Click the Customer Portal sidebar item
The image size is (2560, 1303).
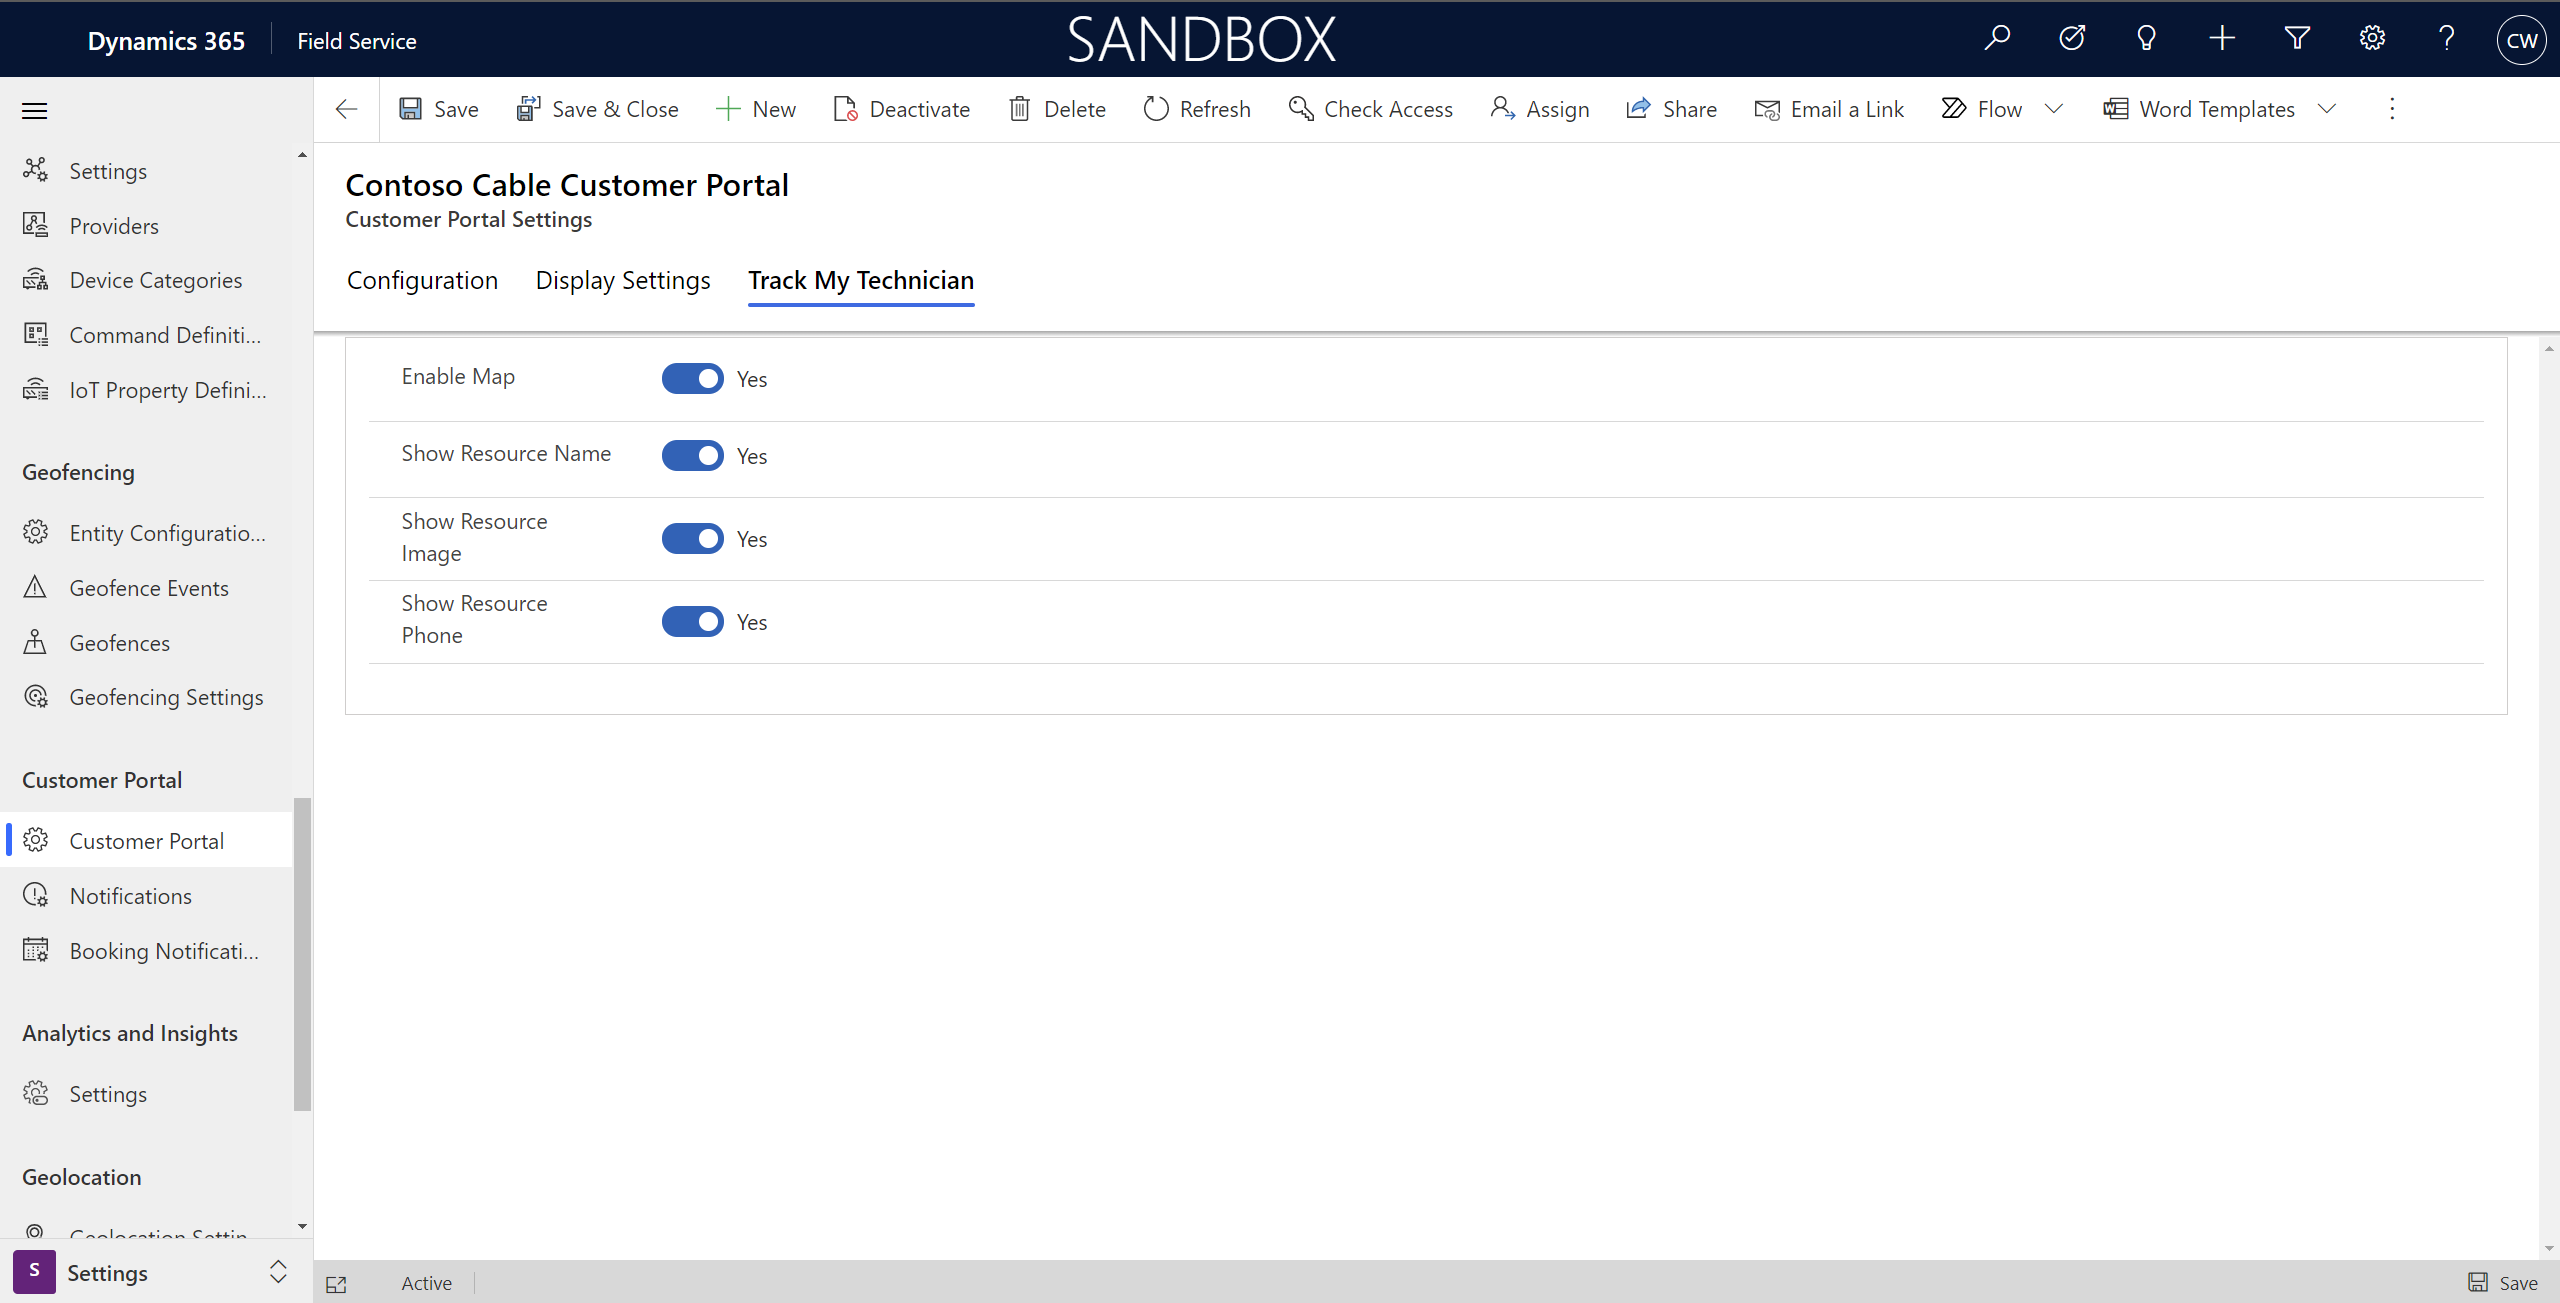(x=146, y=841)
